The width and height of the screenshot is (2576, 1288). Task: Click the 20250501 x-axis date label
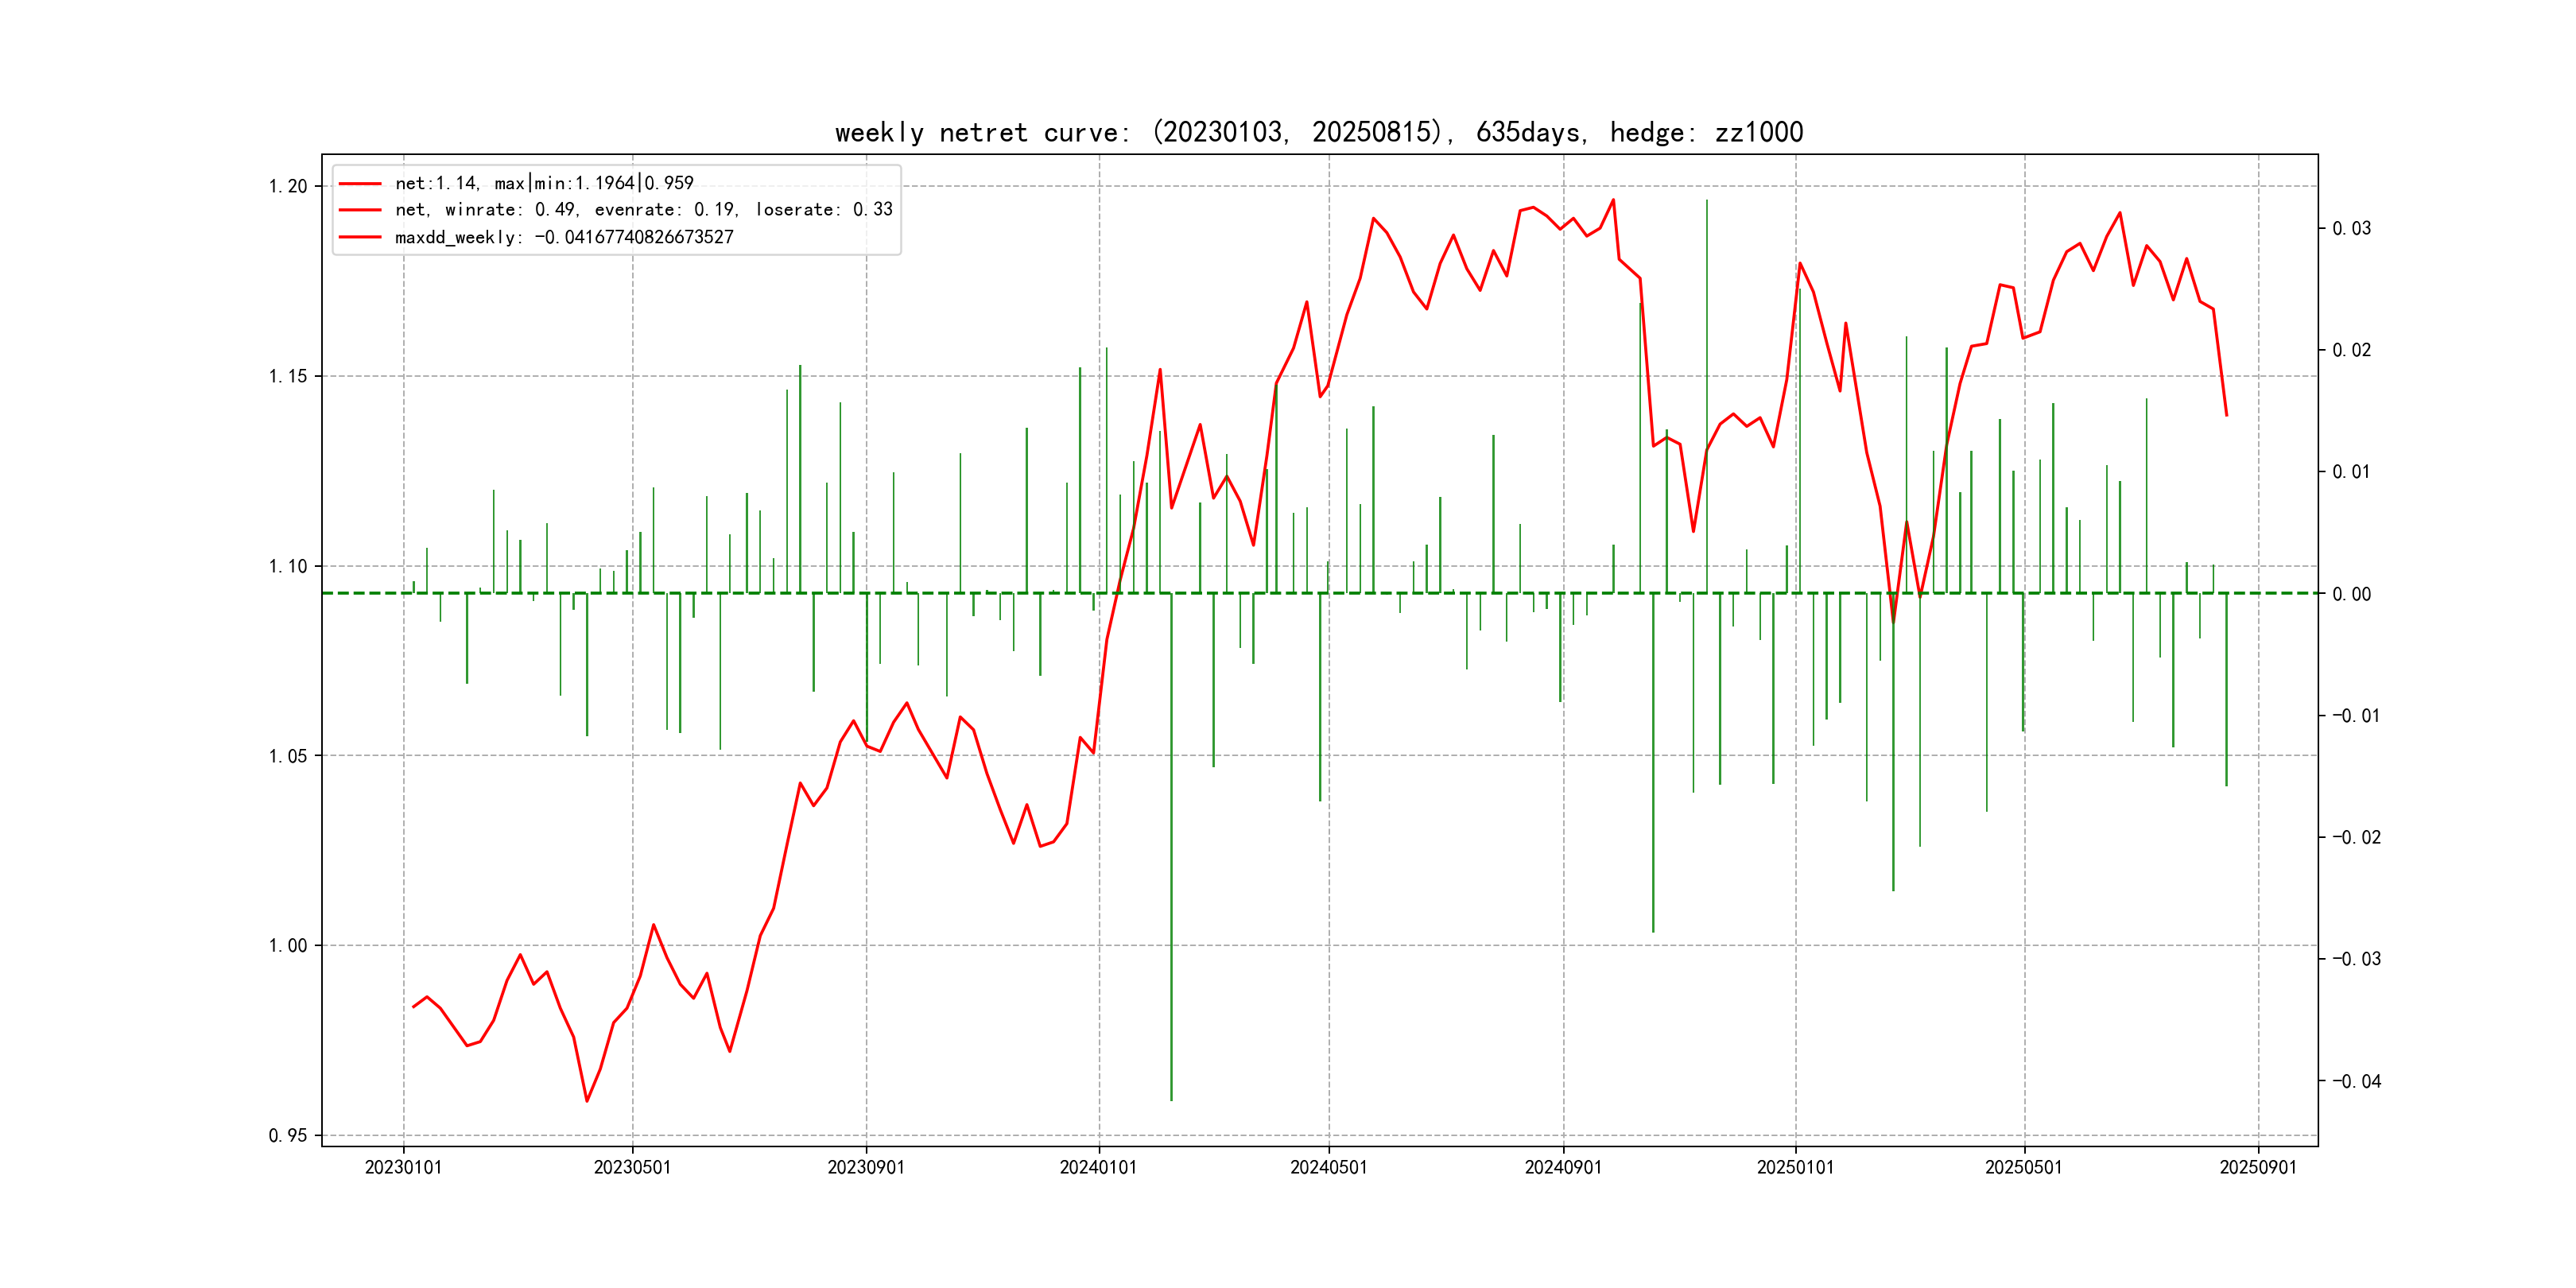click(x=2023, y=1167)
